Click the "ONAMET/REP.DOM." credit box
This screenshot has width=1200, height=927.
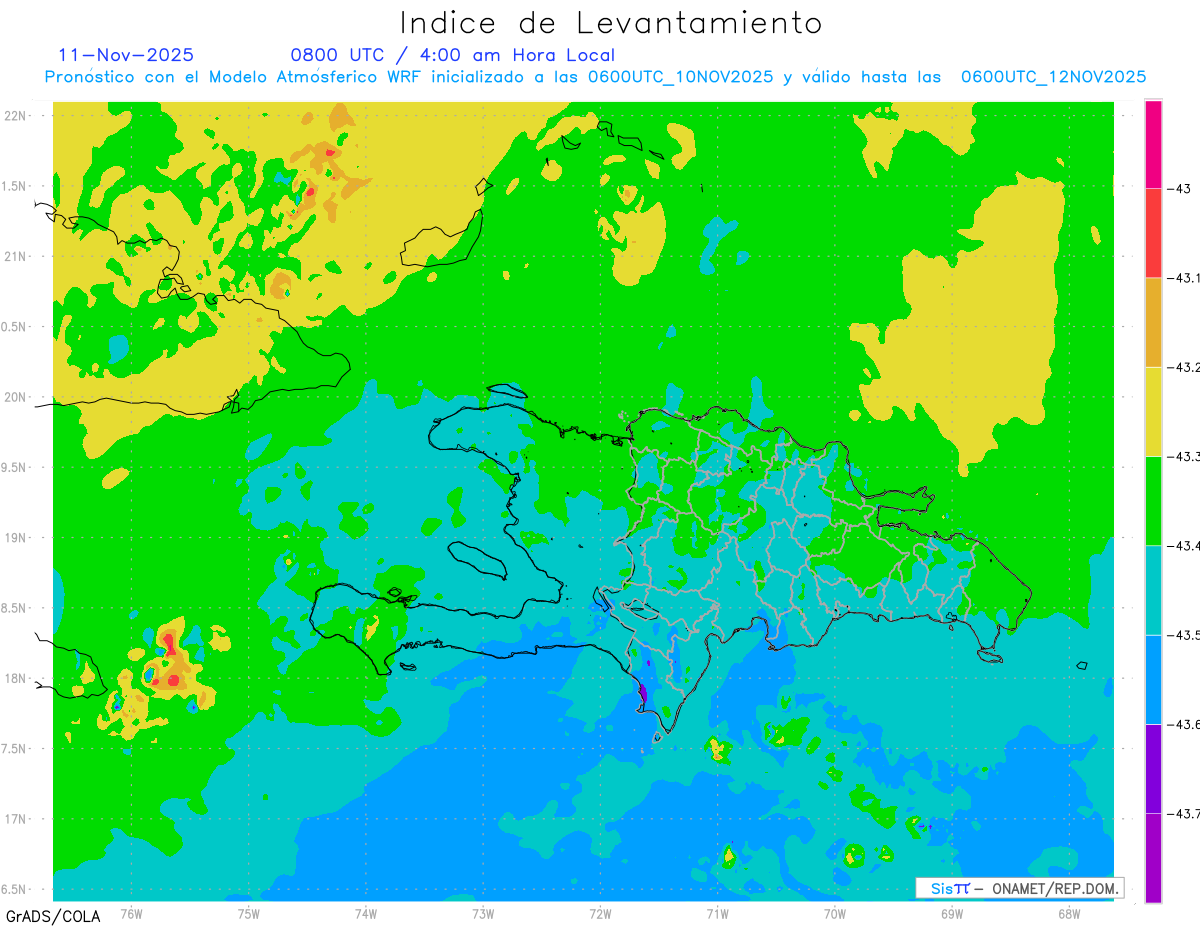point(1019,888)
